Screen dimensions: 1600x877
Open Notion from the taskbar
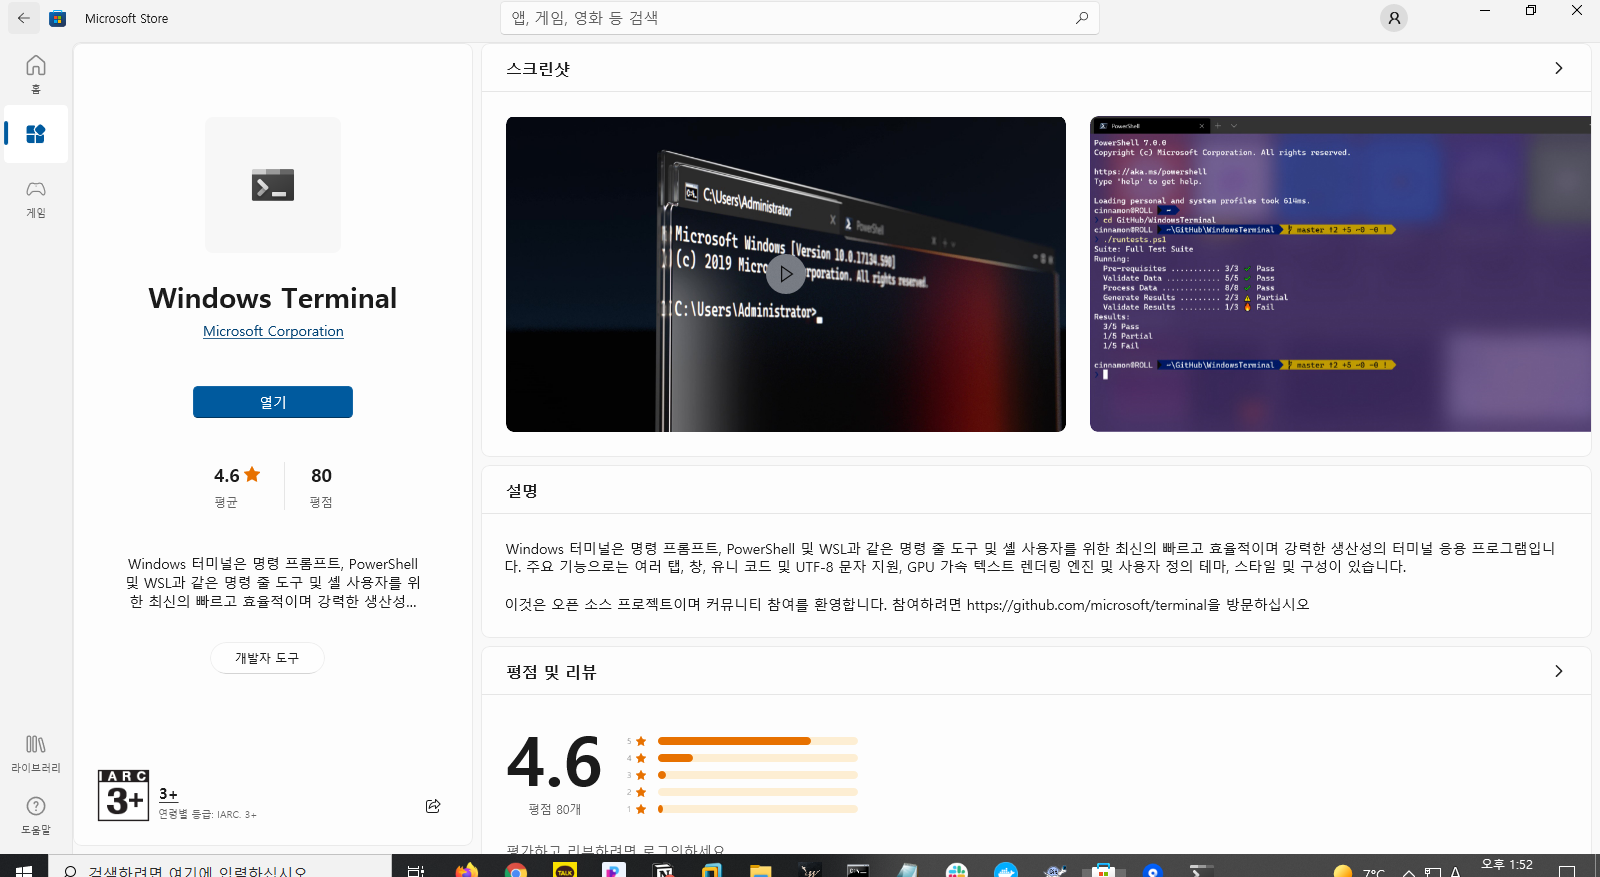pyautogui.click(x=663, y=870)
